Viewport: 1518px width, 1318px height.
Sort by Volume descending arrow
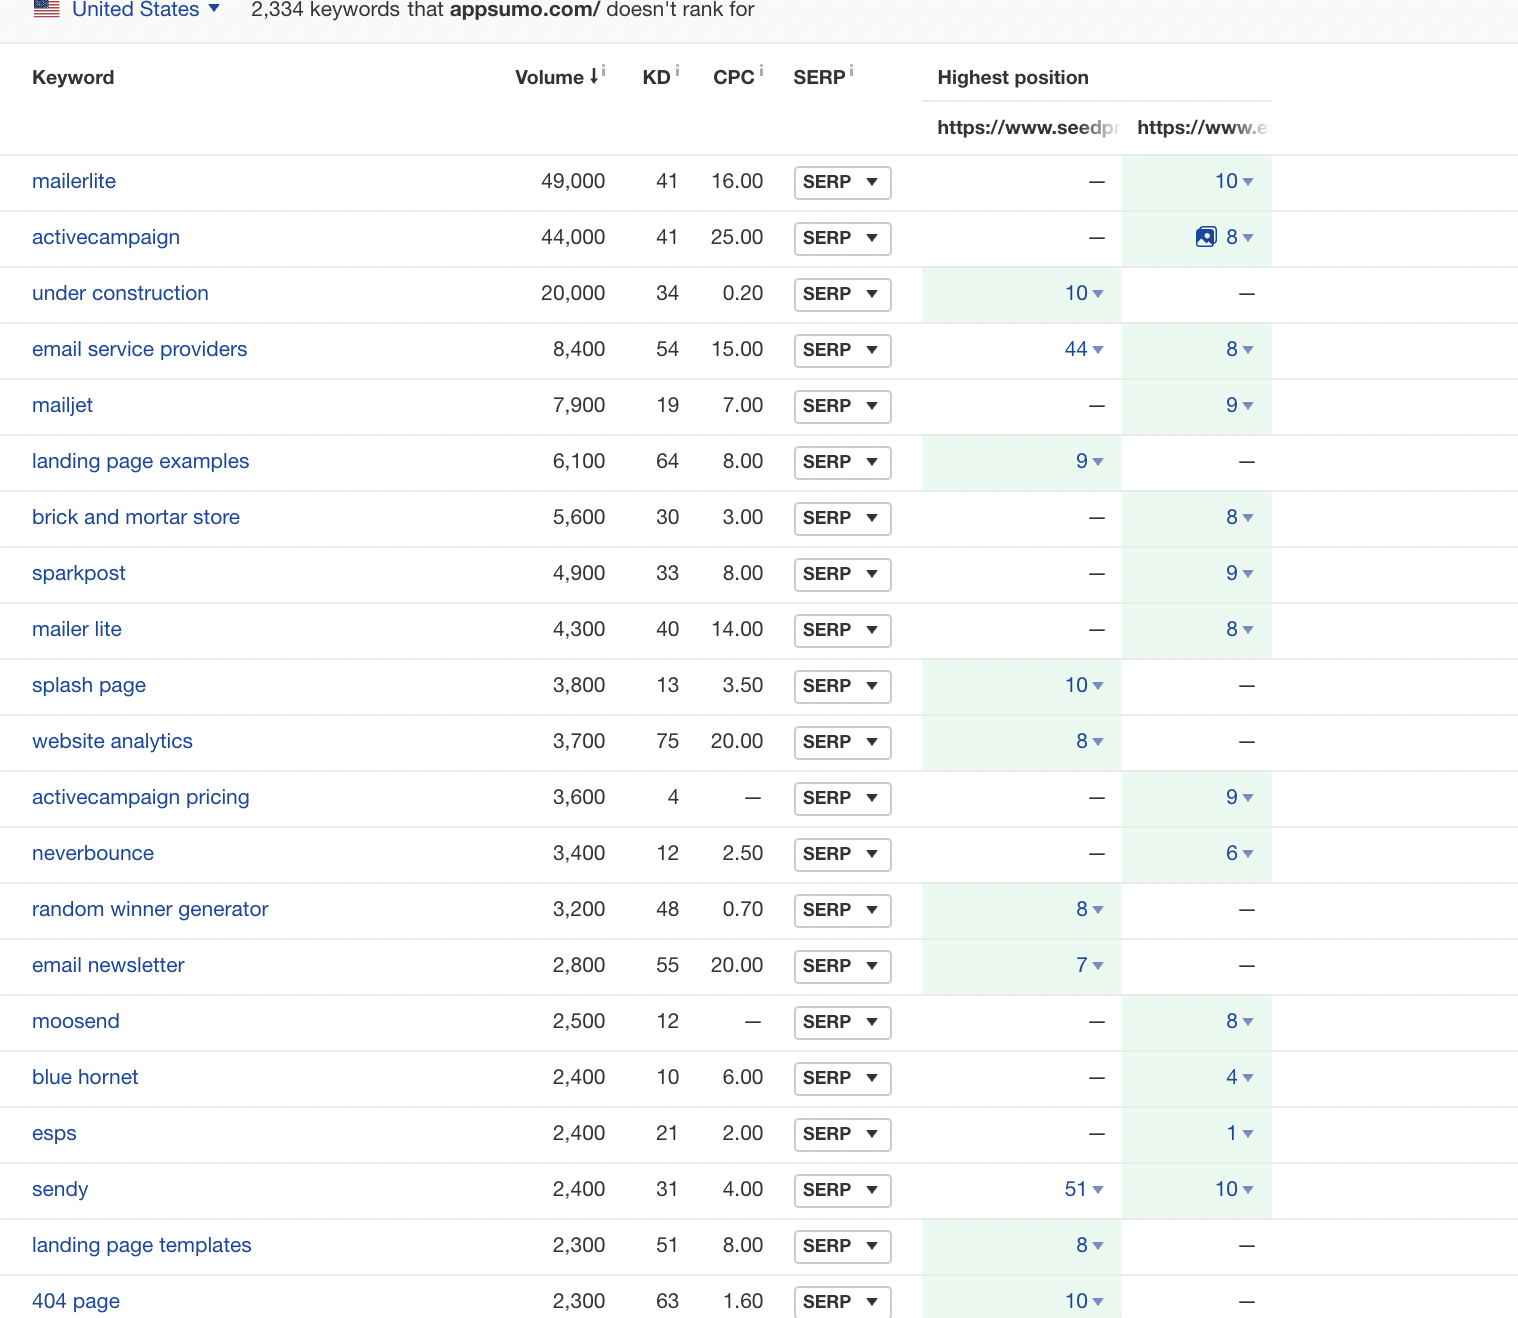coord(594,76)
